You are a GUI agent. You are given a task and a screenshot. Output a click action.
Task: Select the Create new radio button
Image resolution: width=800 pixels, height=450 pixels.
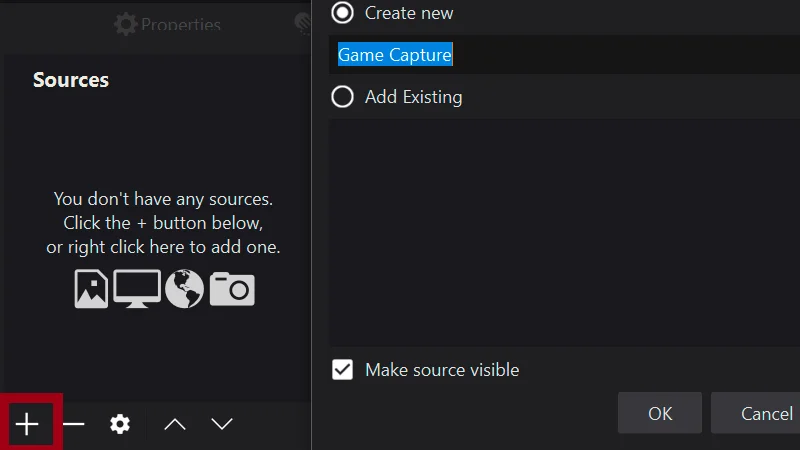(x=343, y=13)
